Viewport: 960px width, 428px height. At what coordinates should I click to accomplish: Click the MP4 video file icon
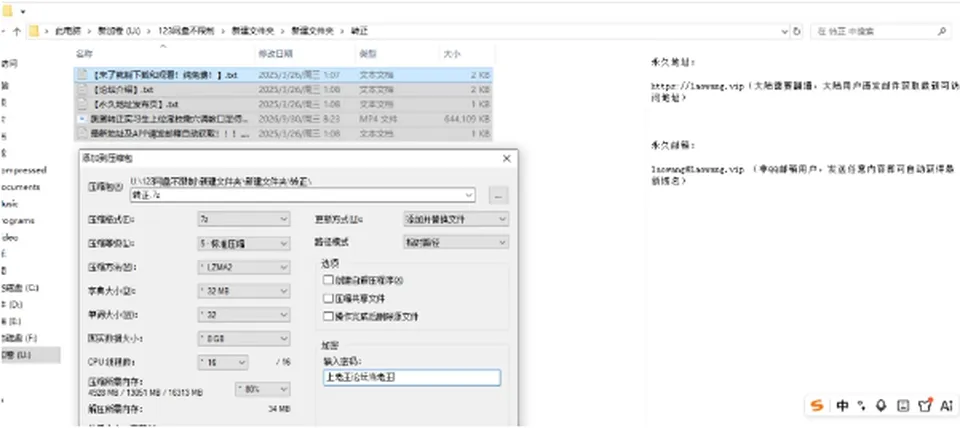coord(83,118)
